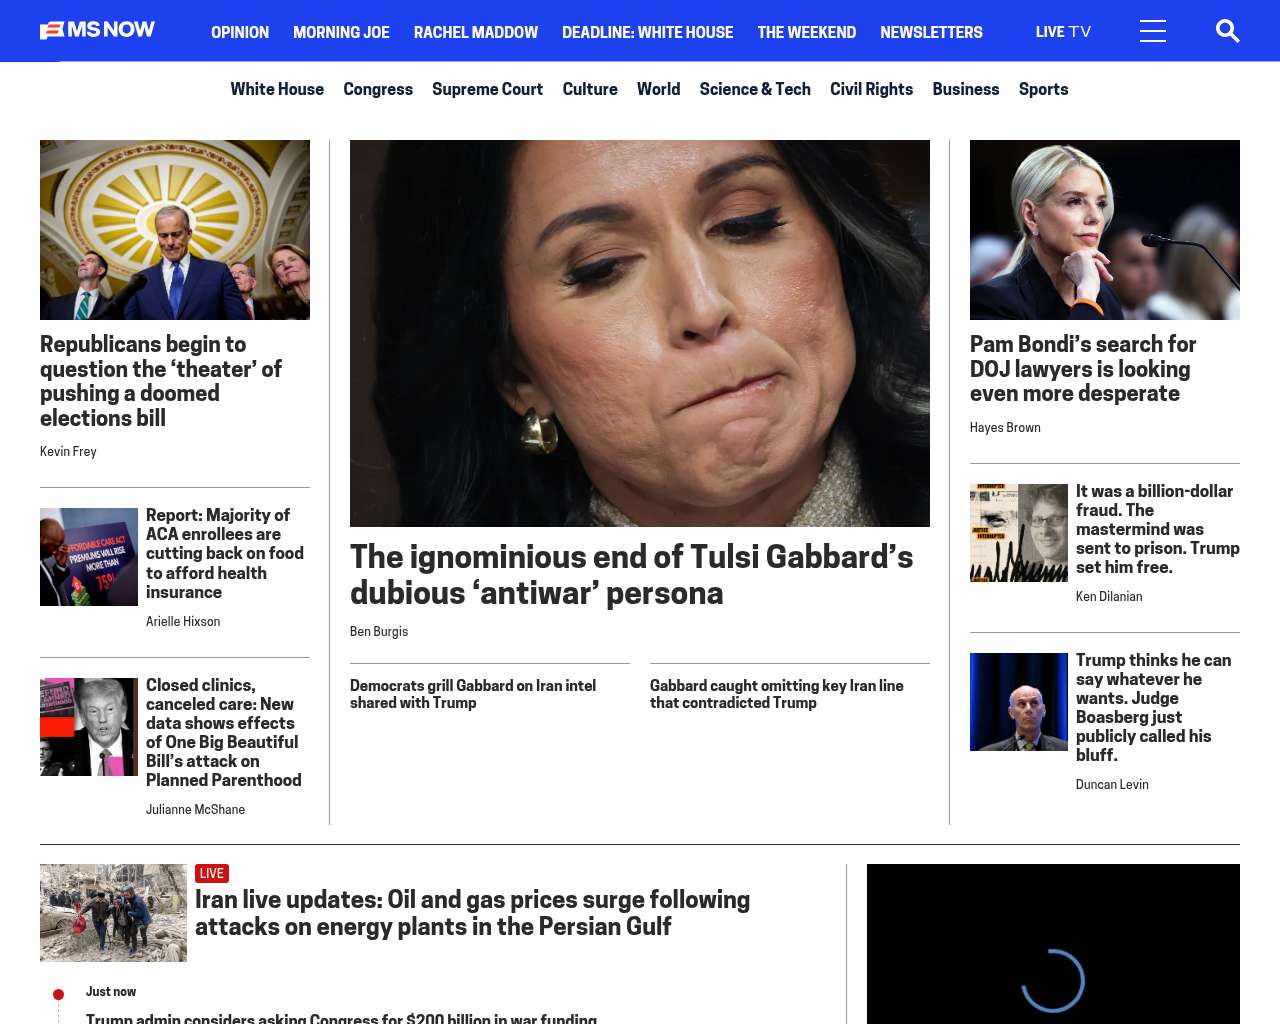Watch Live TV link
The height and width of the screenshot is (1024, 1280).
1063,32
